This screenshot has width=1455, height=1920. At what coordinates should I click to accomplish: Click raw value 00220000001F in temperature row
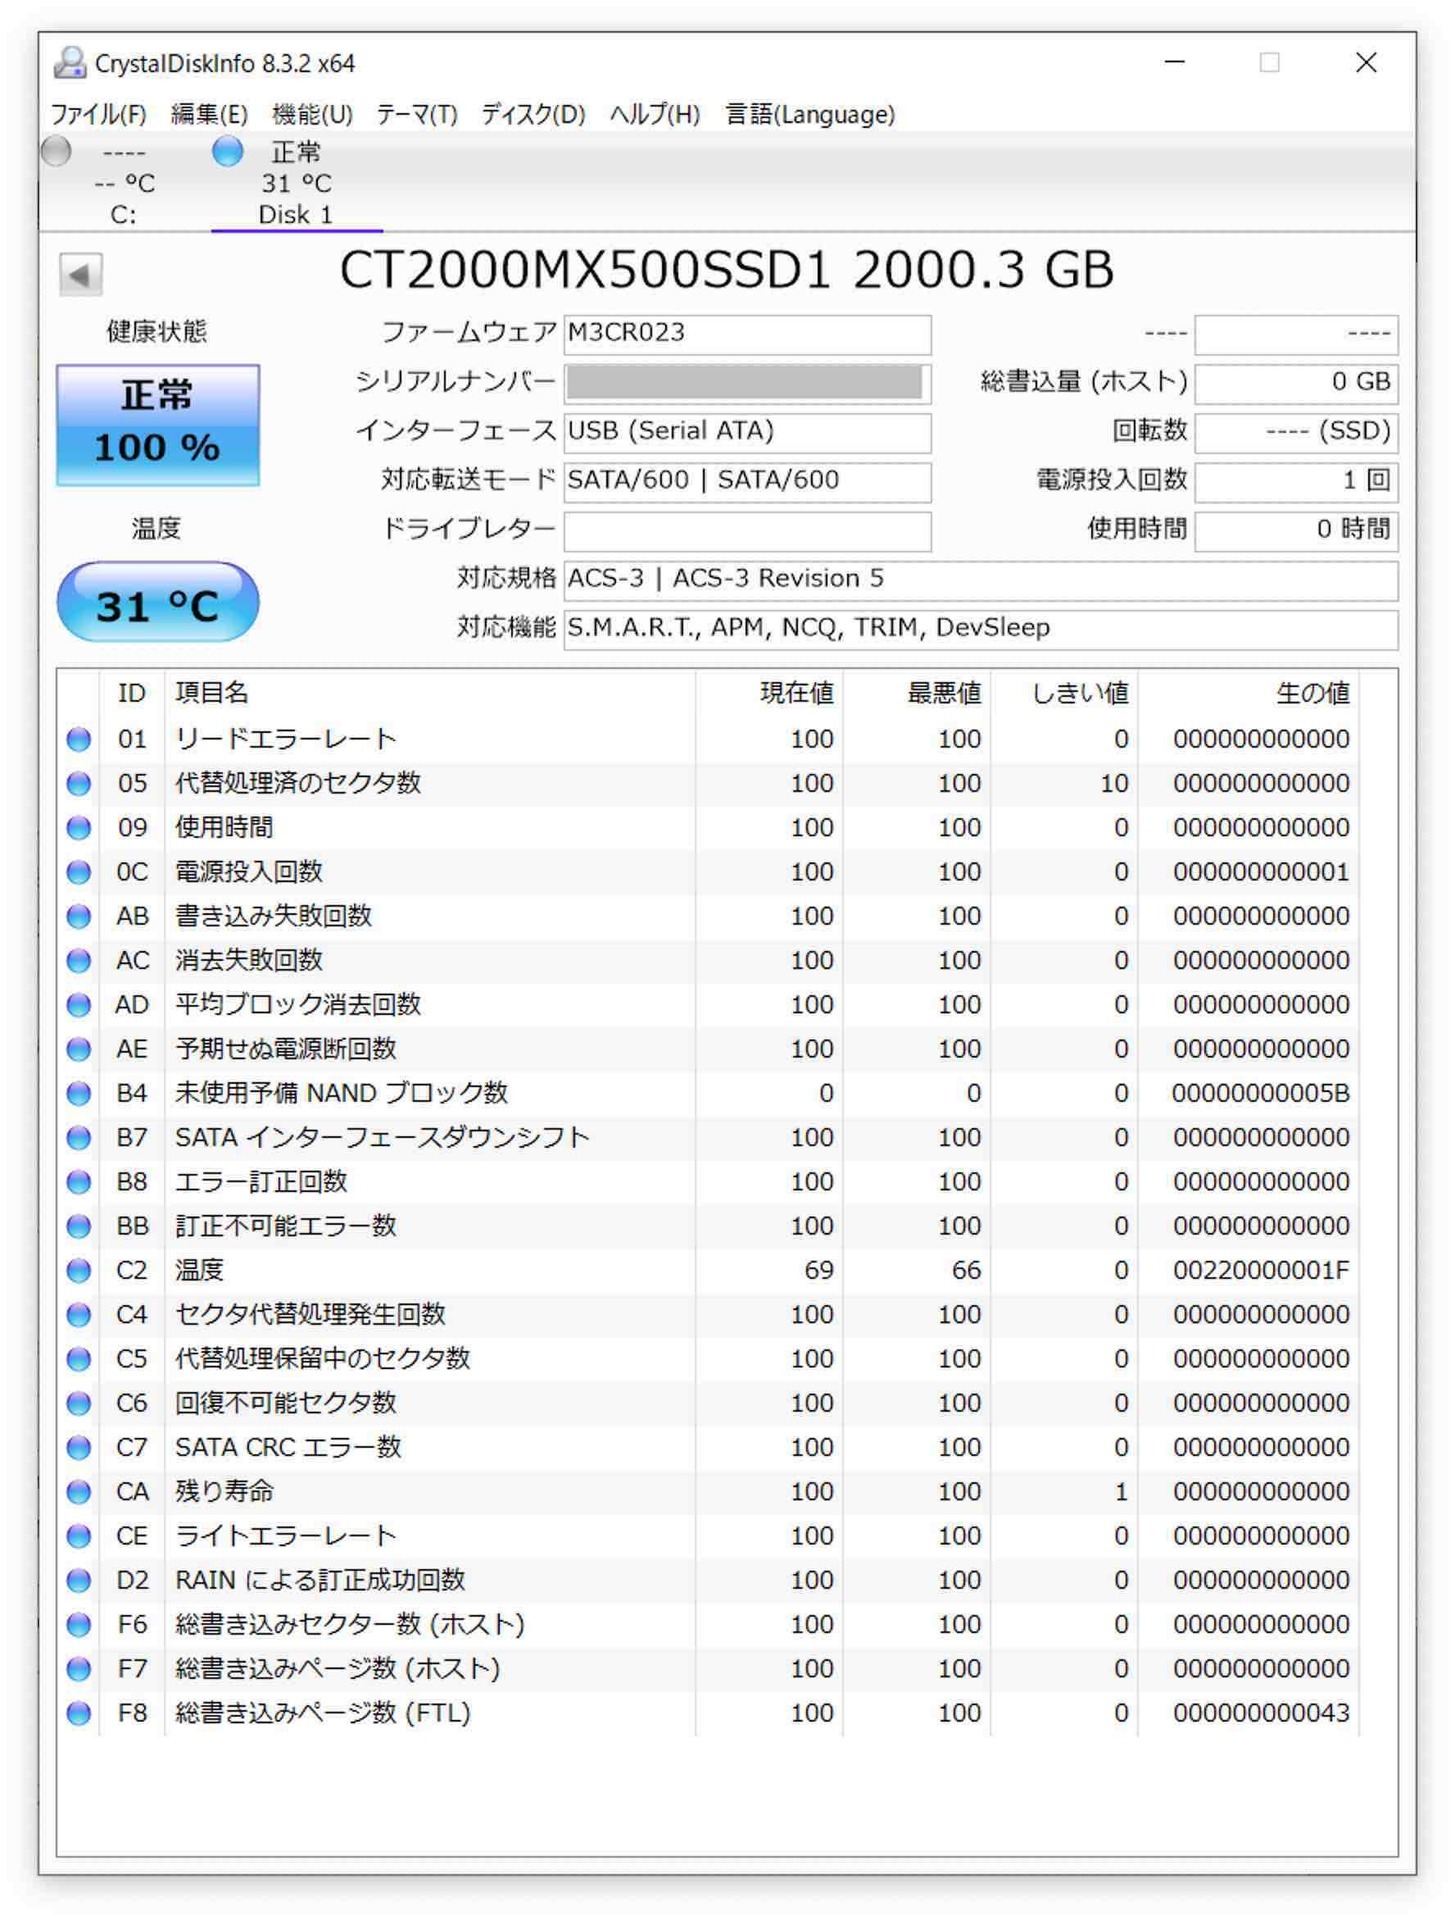pos(1260,1270)
